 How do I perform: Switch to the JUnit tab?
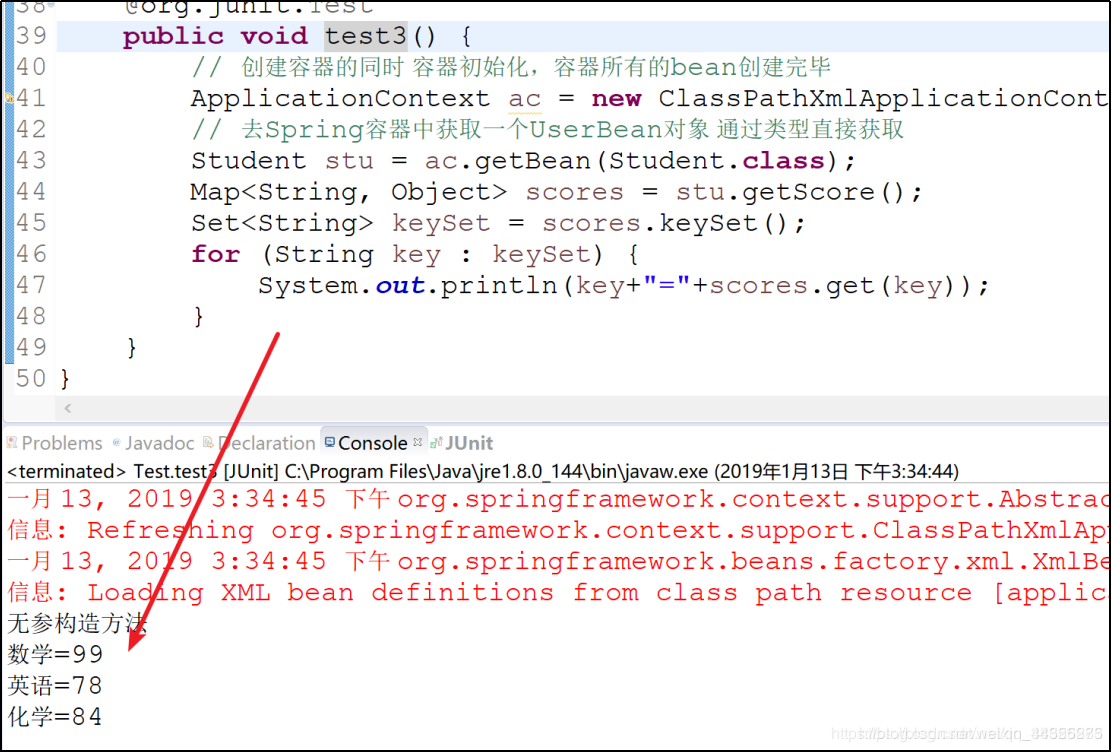click(462, 443)
